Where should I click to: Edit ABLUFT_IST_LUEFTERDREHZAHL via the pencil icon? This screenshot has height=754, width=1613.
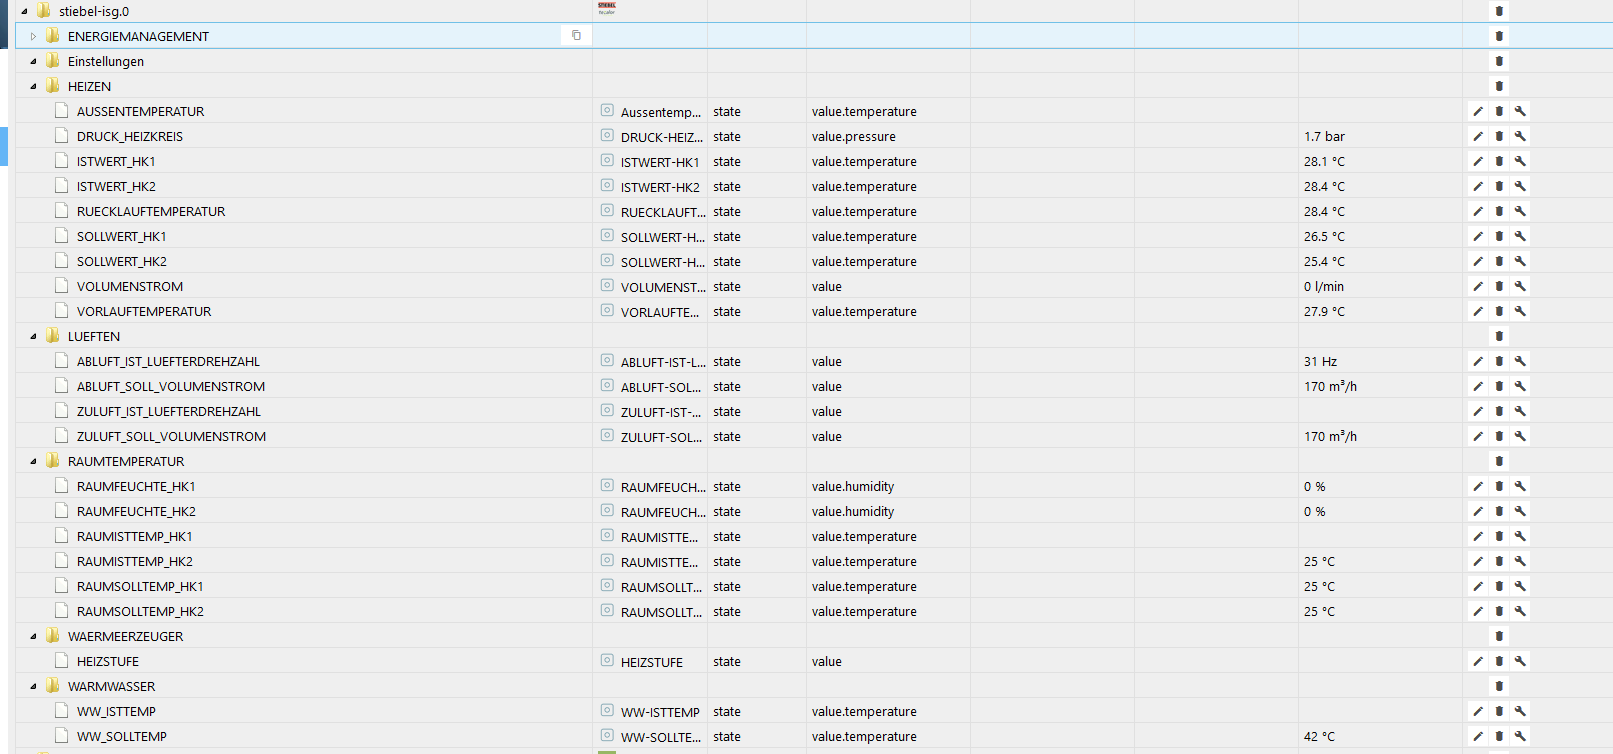(x=1478, y=361)
